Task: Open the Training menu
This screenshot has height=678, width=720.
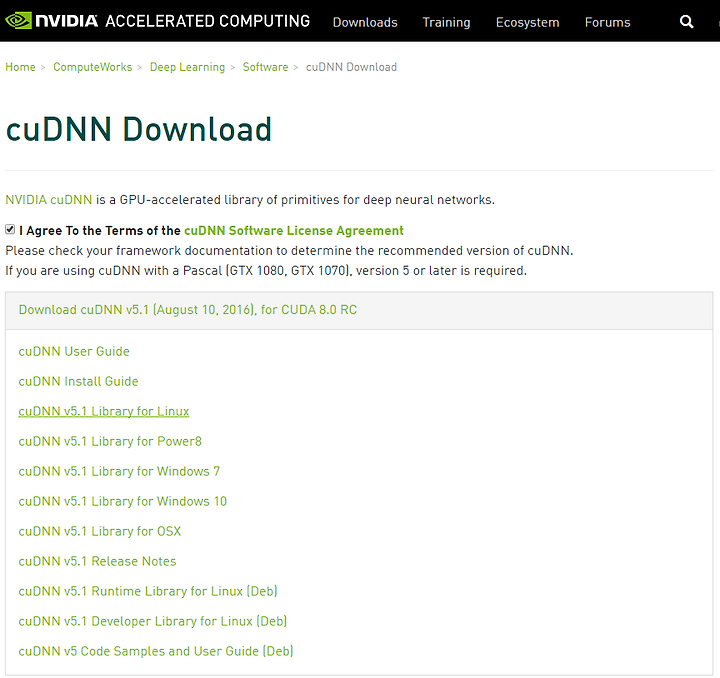Action: [446, 22]
